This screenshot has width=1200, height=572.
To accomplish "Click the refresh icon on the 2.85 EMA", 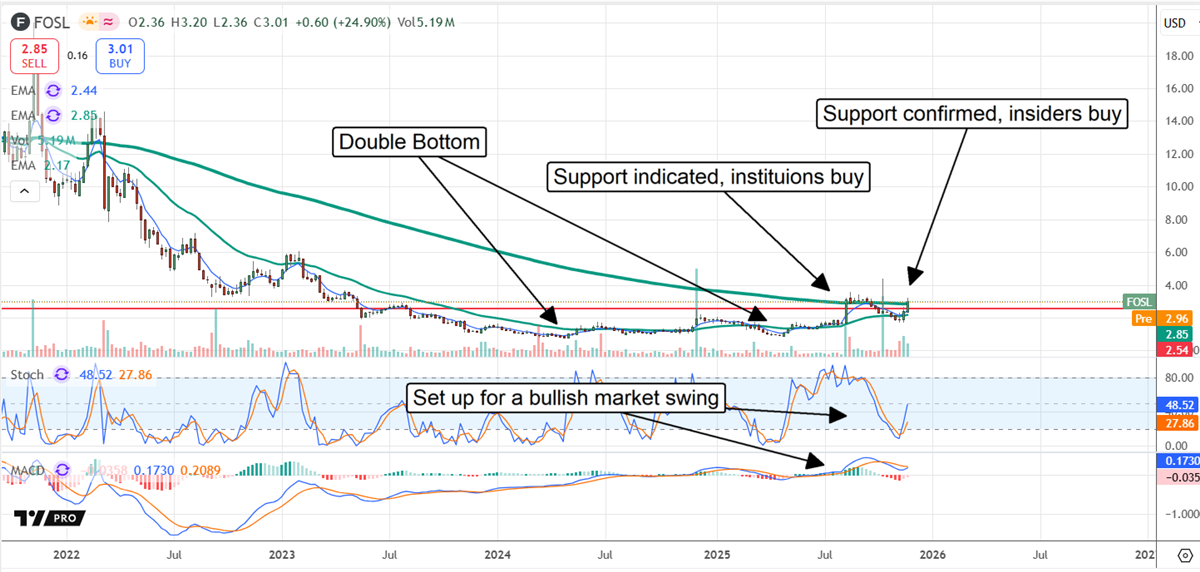I will tap(54, 116).
